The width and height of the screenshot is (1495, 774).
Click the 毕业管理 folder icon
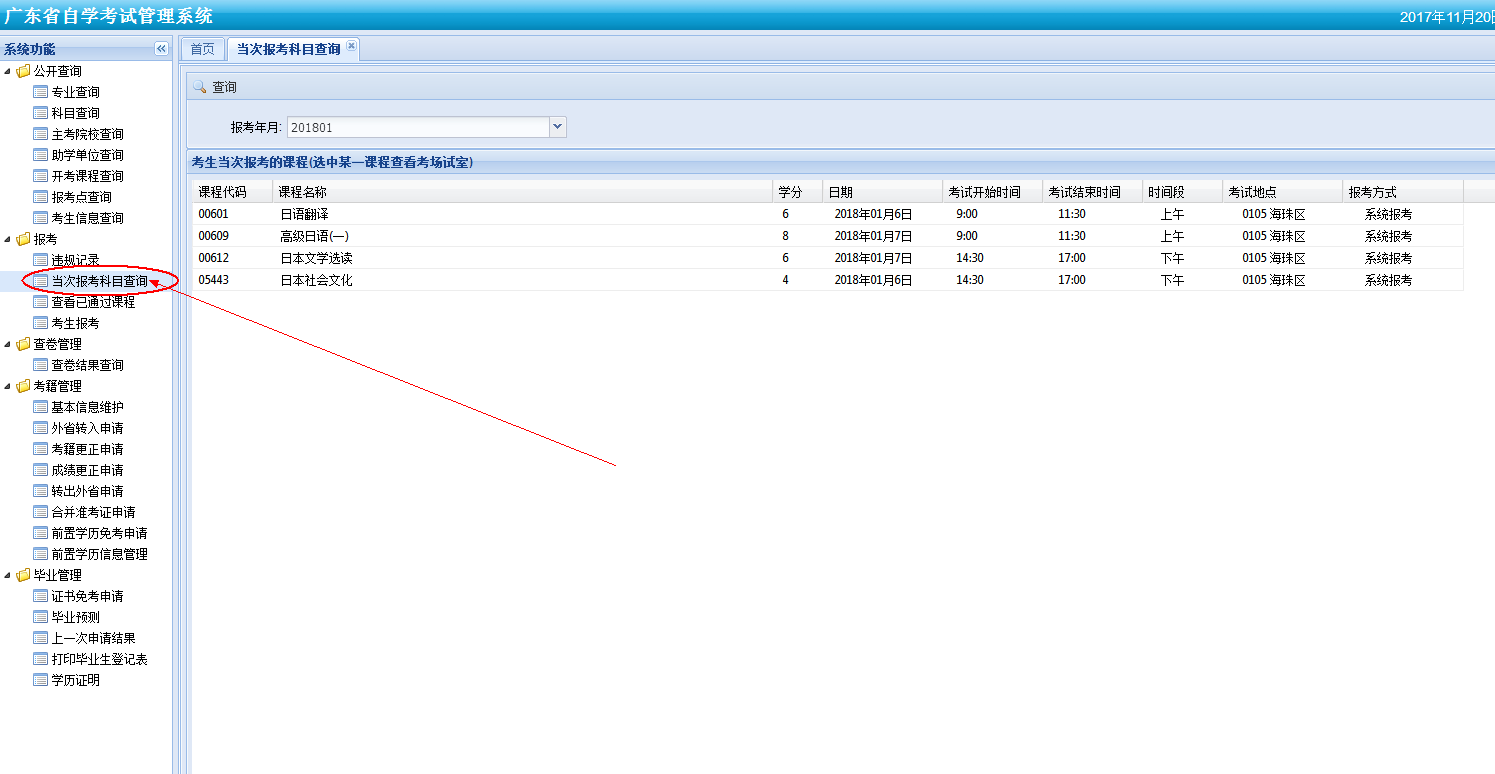point(23,575)
